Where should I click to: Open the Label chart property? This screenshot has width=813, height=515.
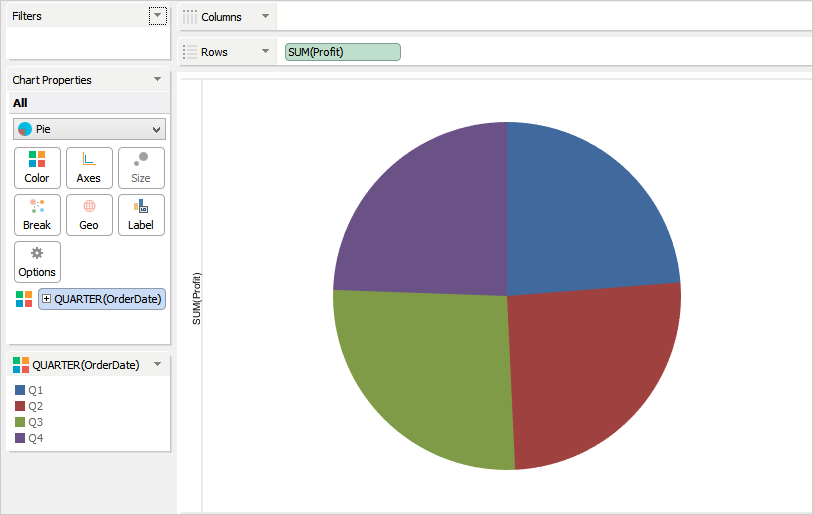pyautogui.click(x=141, y=215)
